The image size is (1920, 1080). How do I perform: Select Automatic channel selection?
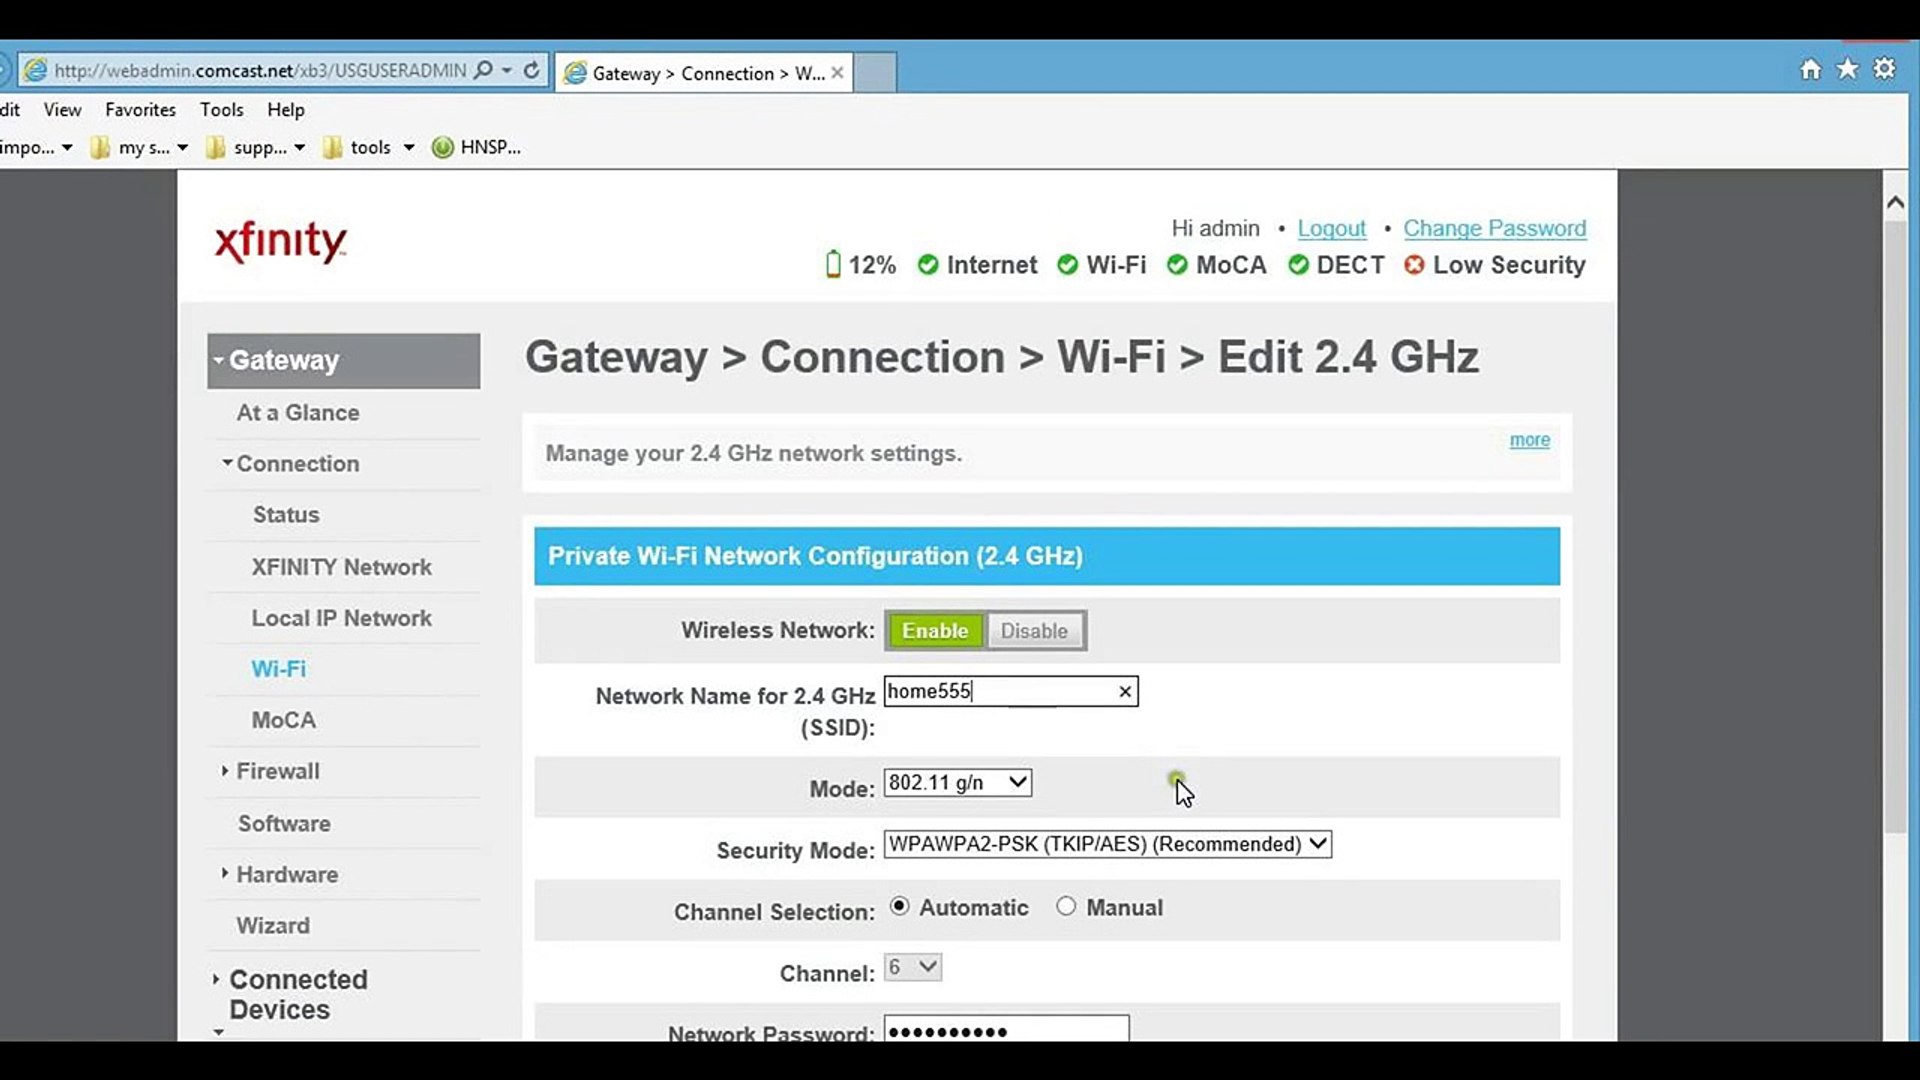899,906
